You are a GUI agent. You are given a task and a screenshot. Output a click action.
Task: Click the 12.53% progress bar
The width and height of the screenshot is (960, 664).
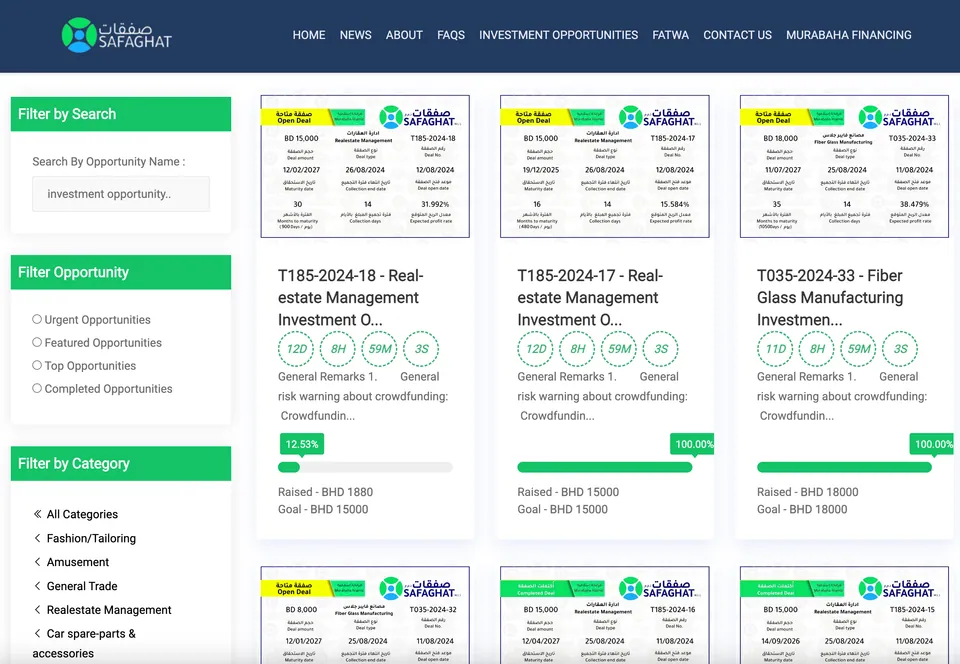coord(366,468)
